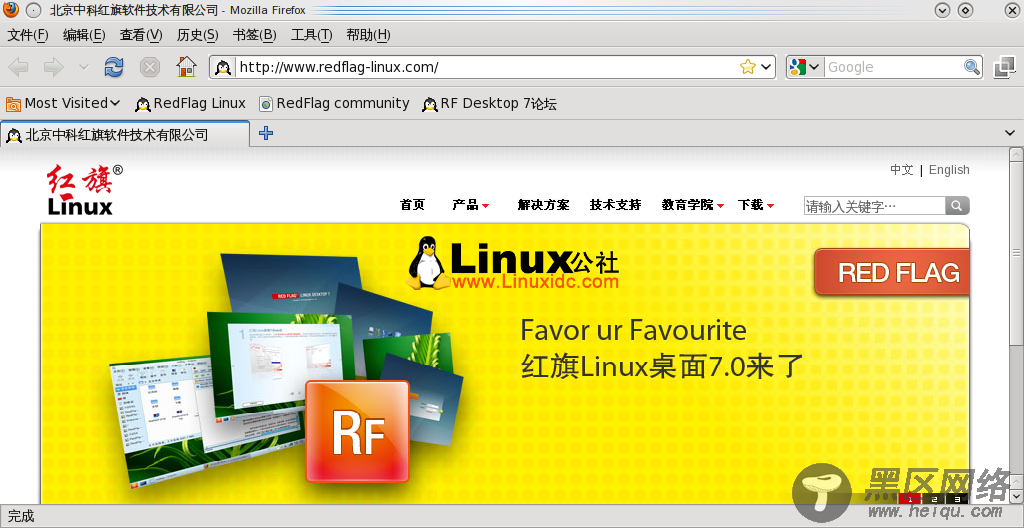This screenshot has height=528, width=1024.
Task: Open the URL bar history dropdown
Action: [766, 67]
